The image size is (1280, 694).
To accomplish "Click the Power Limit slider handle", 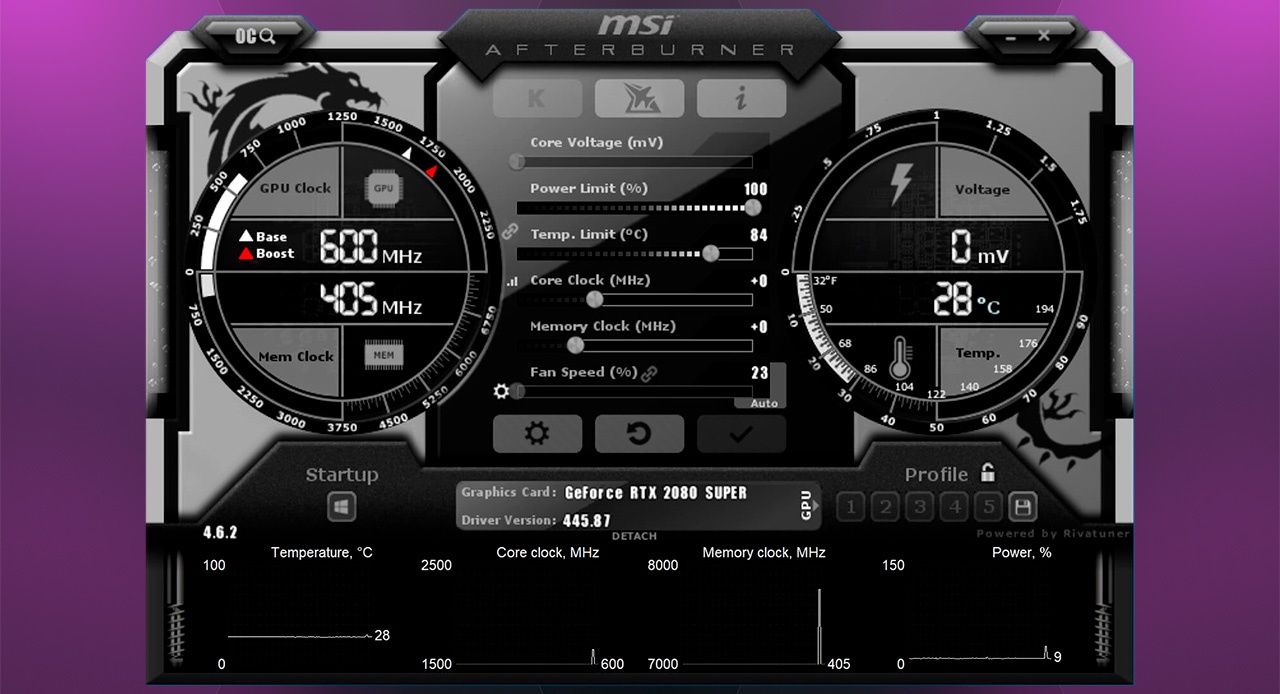I will click(x=752, y=207).
